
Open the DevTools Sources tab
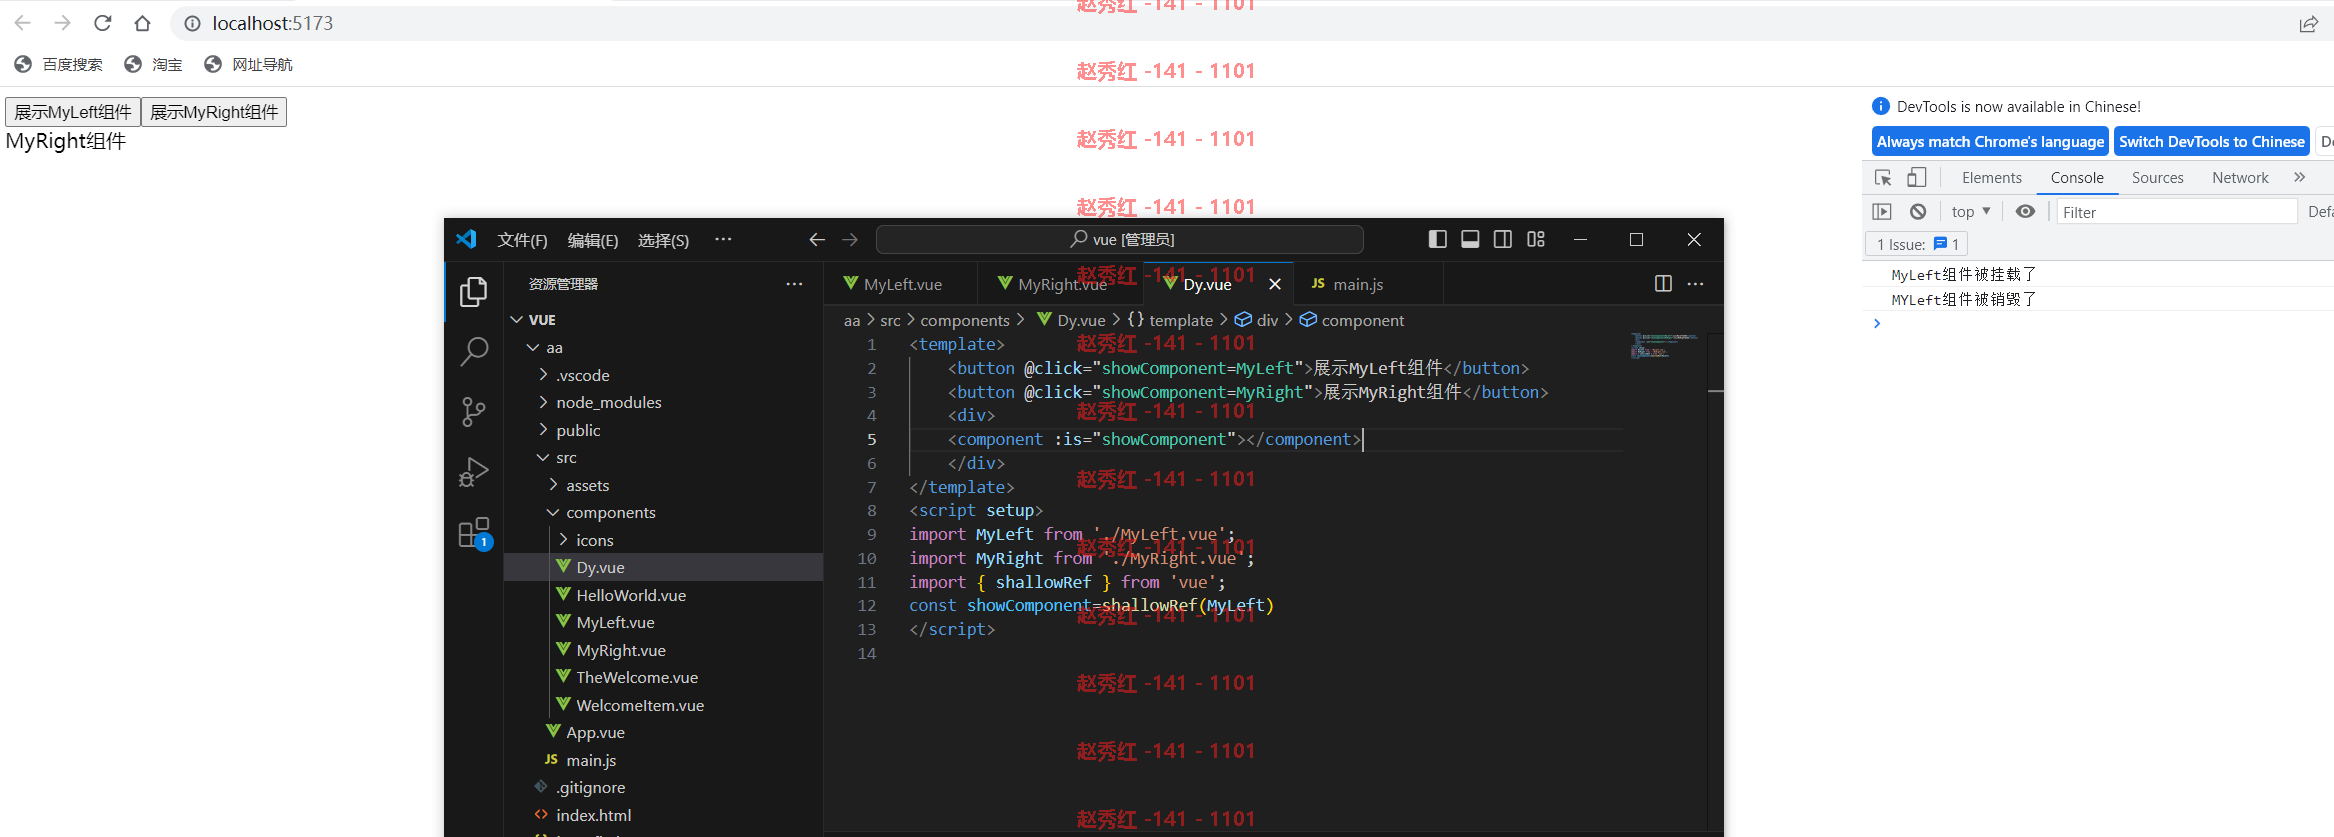pyautogui.click(x=2157, y=177)
